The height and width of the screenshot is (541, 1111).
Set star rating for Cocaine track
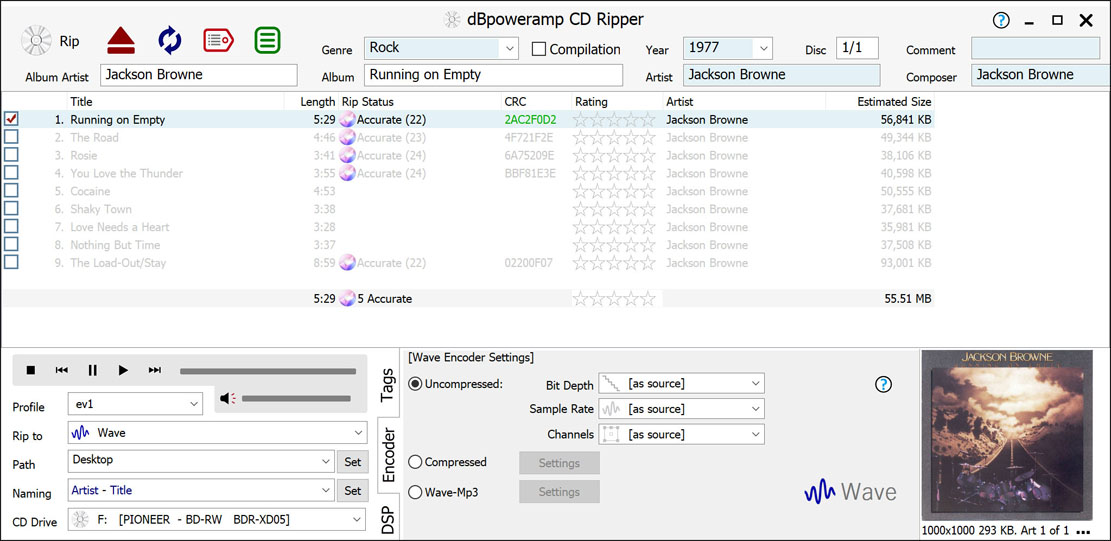(614, 191)
